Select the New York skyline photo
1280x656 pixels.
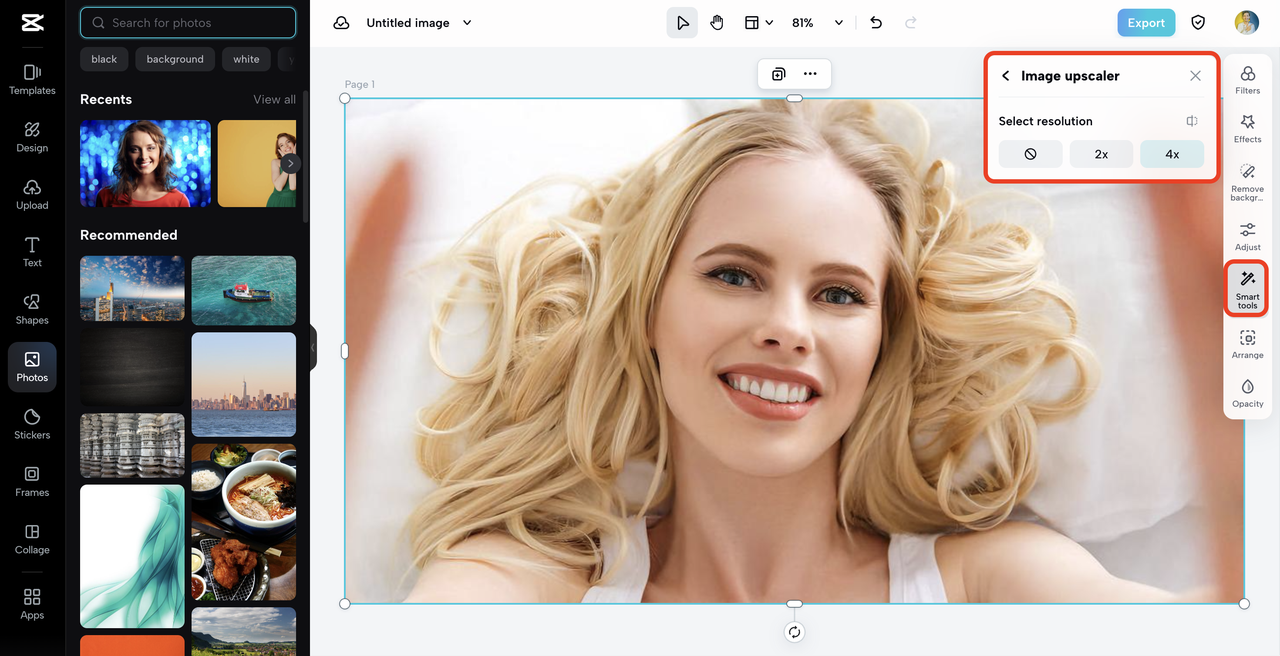[243, 384]
